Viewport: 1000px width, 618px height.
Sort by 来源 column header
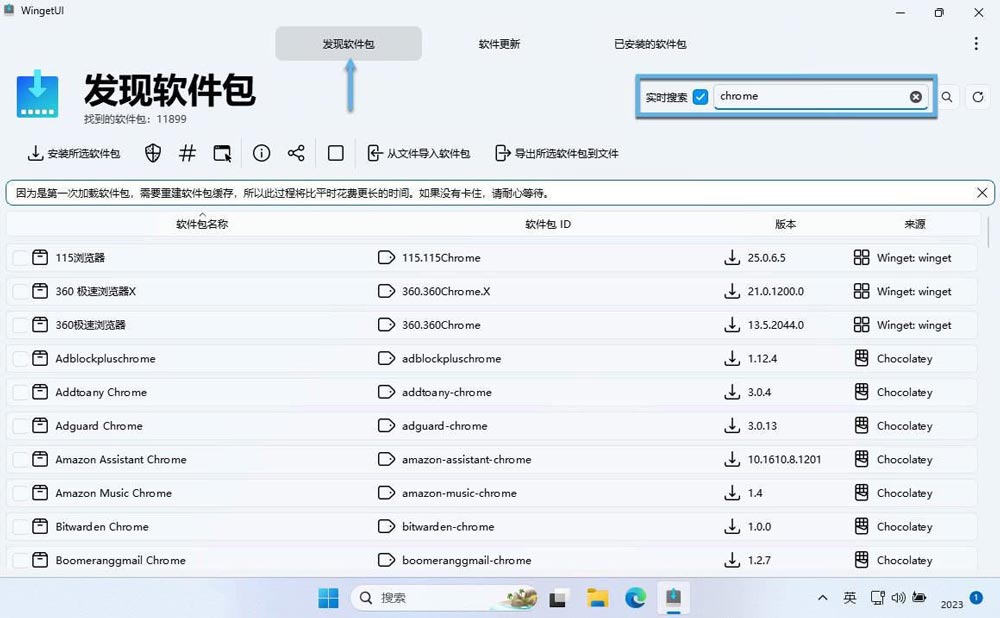pyautogui.click(x=915, y=224)
